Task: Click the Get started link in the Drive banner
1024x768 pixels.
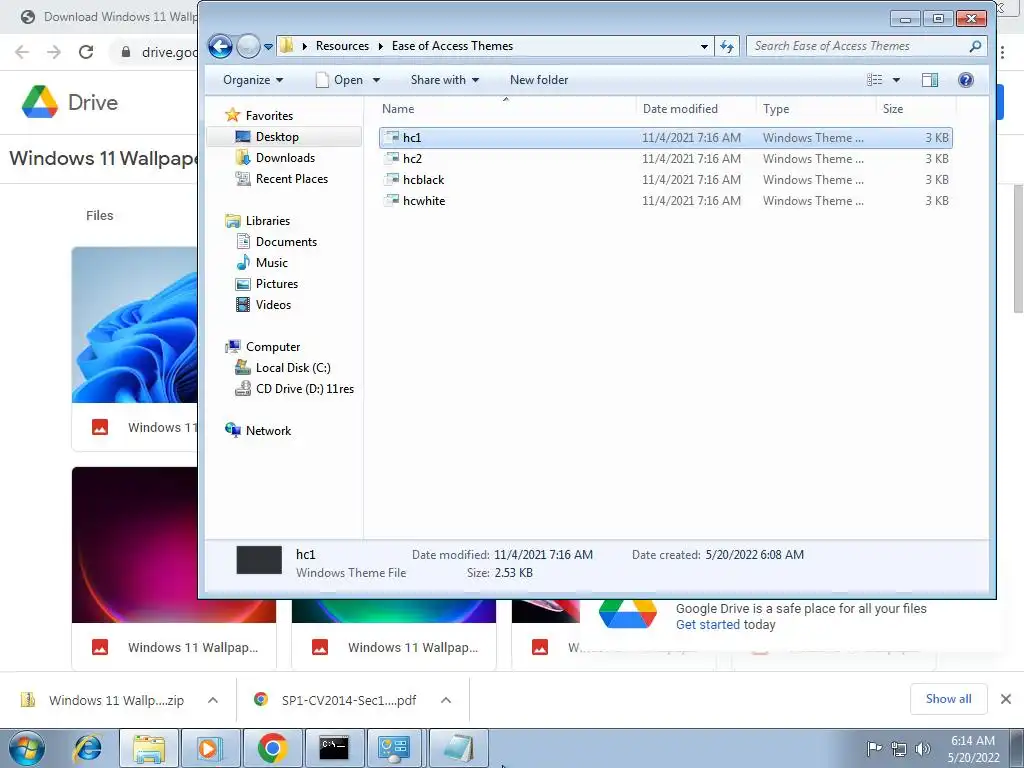Action: [708, 625]
